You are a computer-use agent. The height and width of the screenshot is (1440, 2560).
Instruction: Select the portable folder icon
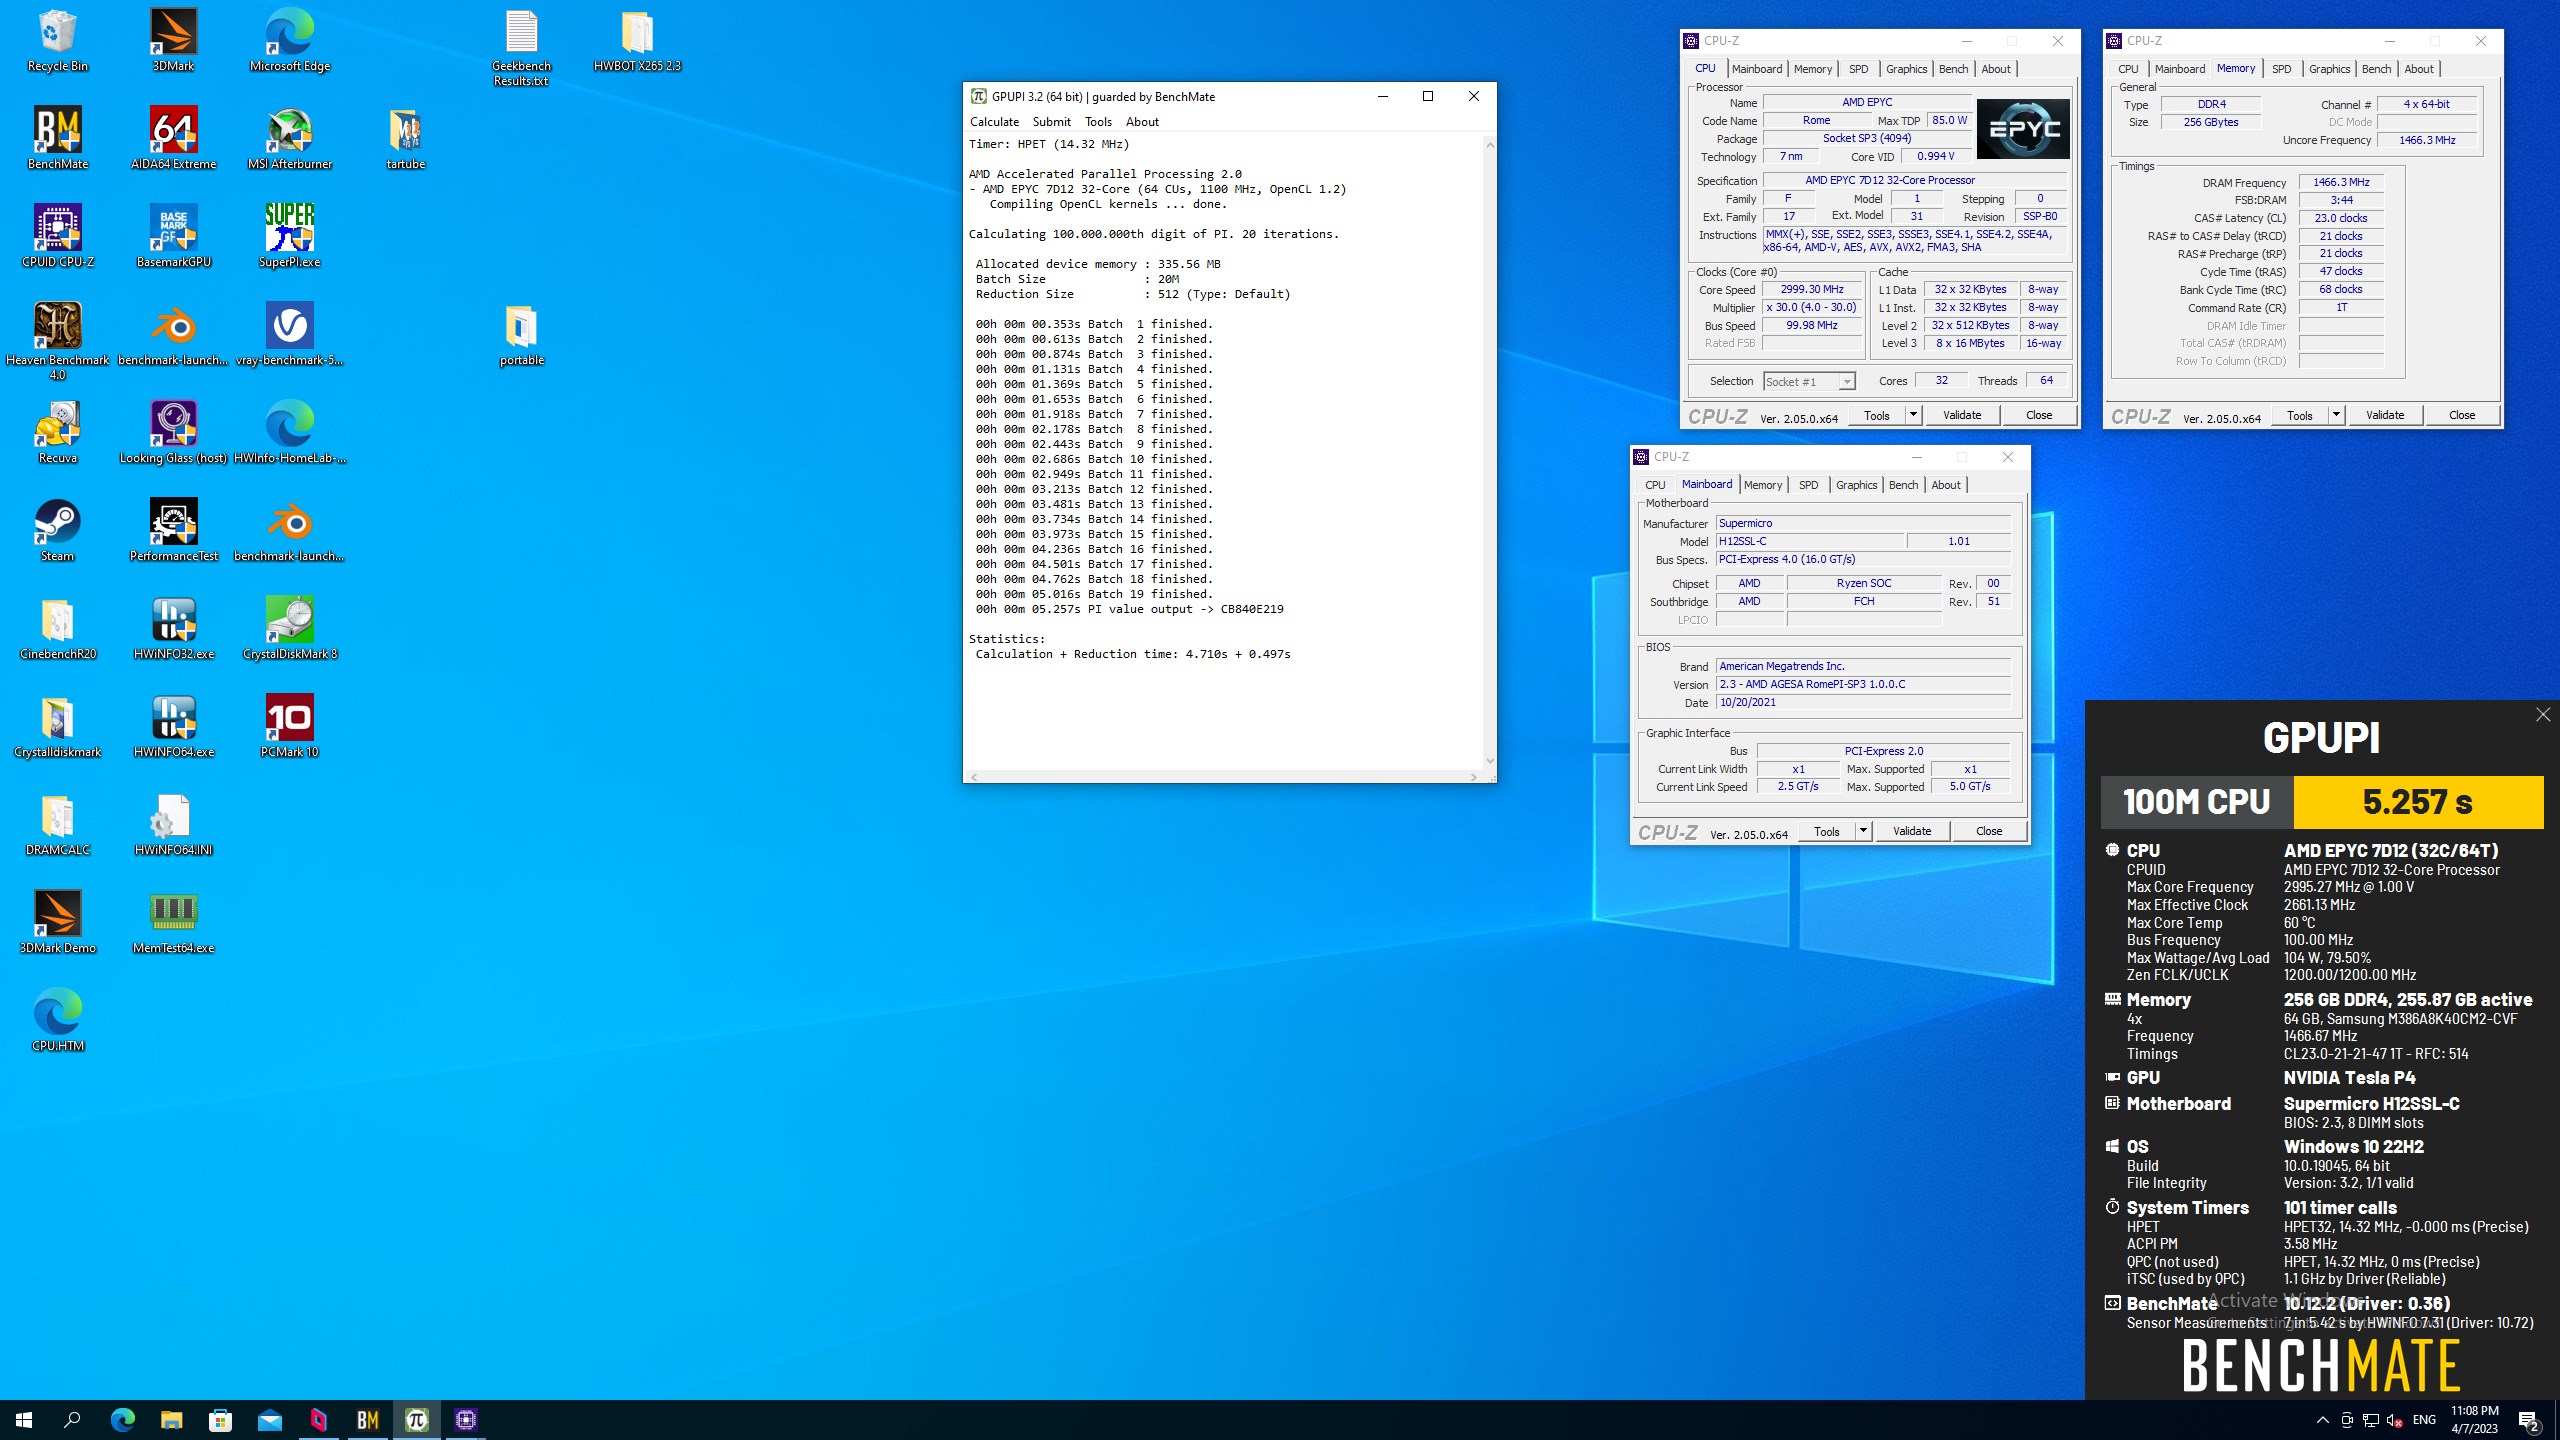tap(521, 335)
